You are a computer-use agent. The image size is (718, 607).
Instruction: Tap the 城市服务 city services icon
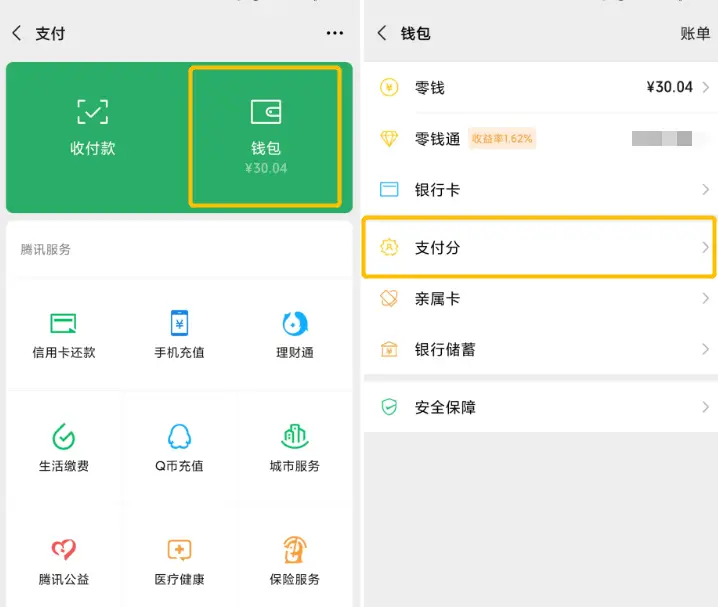coord(295,436)
